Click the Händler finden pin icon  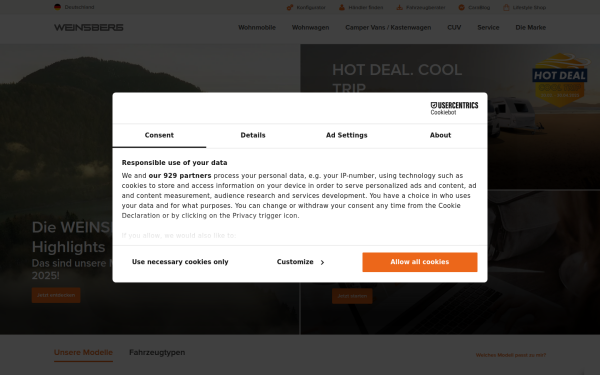(342, 7)
